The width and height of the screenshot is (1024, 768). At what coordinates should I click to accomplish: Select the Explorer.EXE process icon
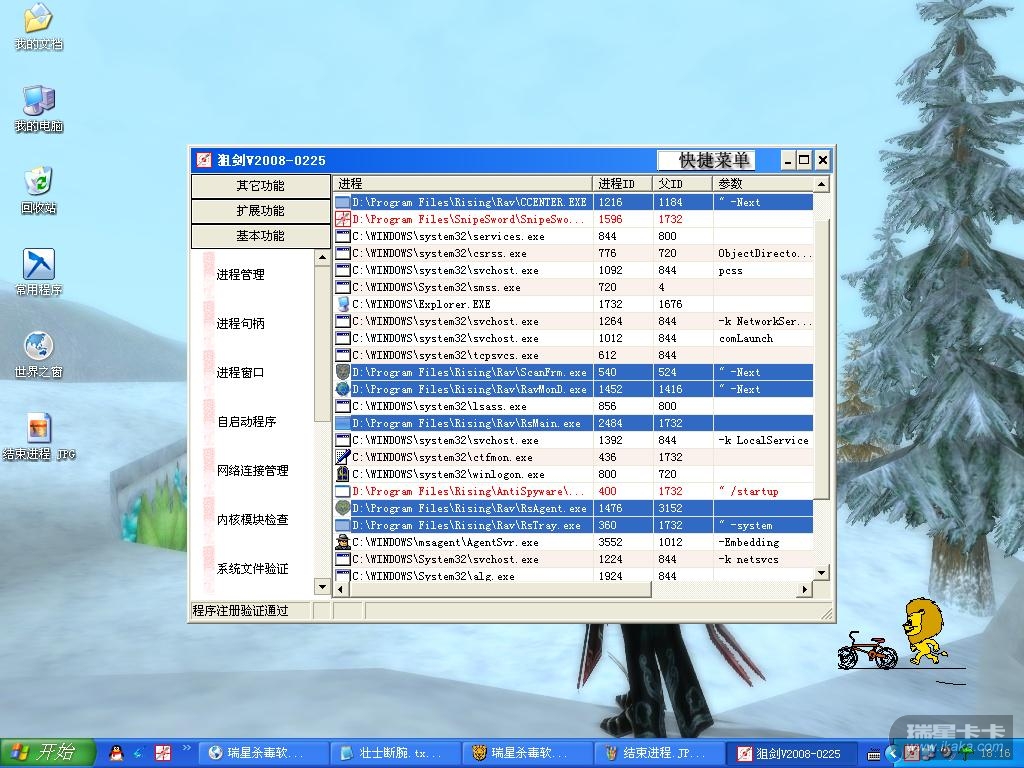coord(343,304)
